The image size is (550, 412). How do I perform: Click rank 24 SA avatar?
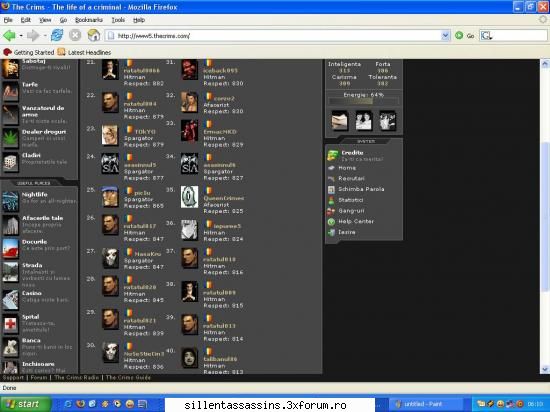click(110, 163)
